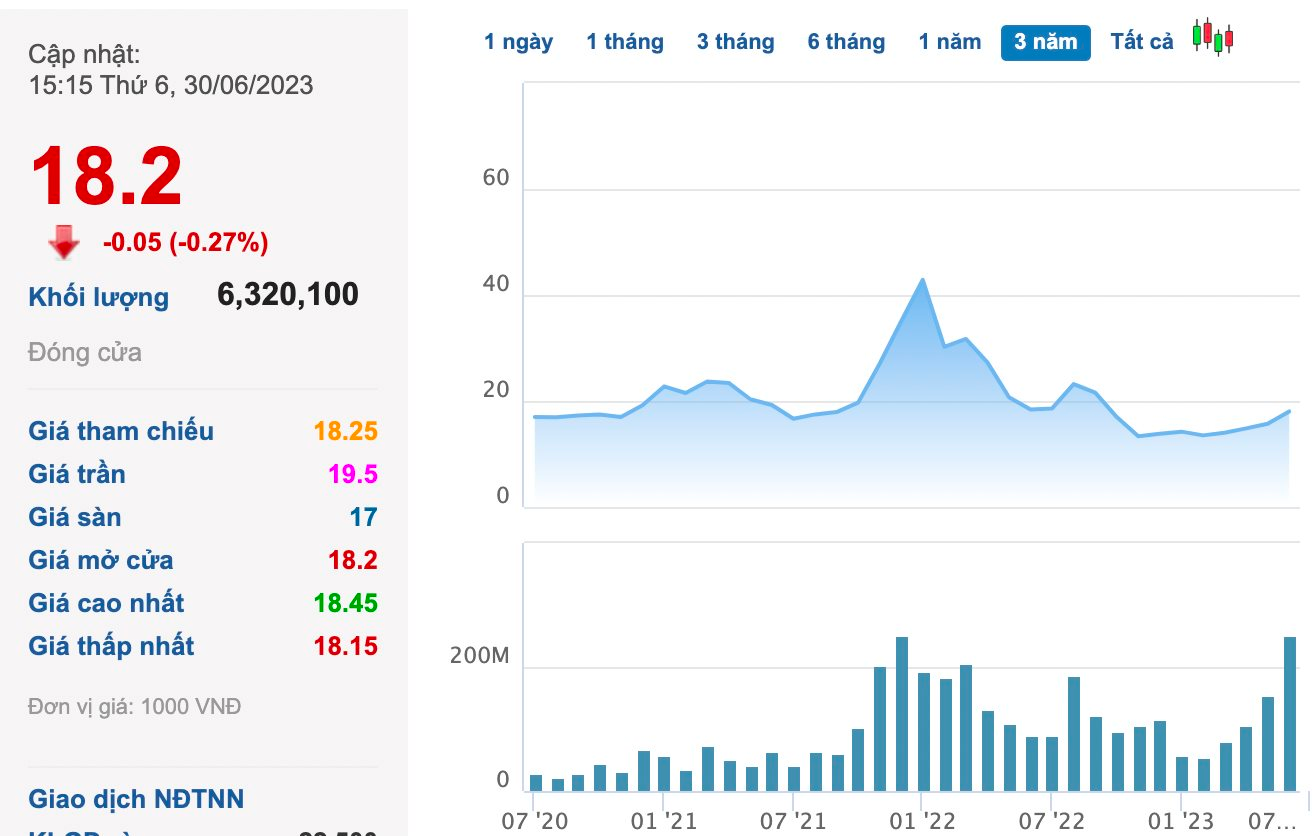Switch chart to candlestick view icon

pos(1212,38)
